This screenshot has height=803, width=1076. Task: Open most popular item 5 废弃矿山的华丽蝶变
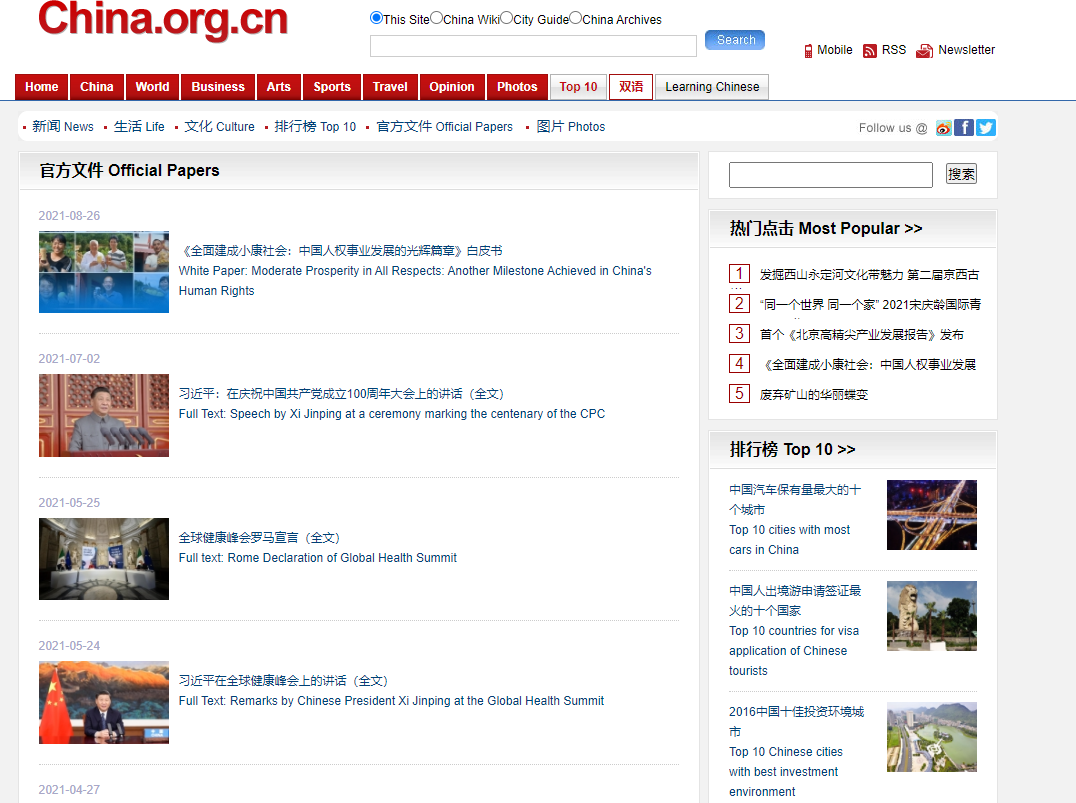tap(814, 395)
